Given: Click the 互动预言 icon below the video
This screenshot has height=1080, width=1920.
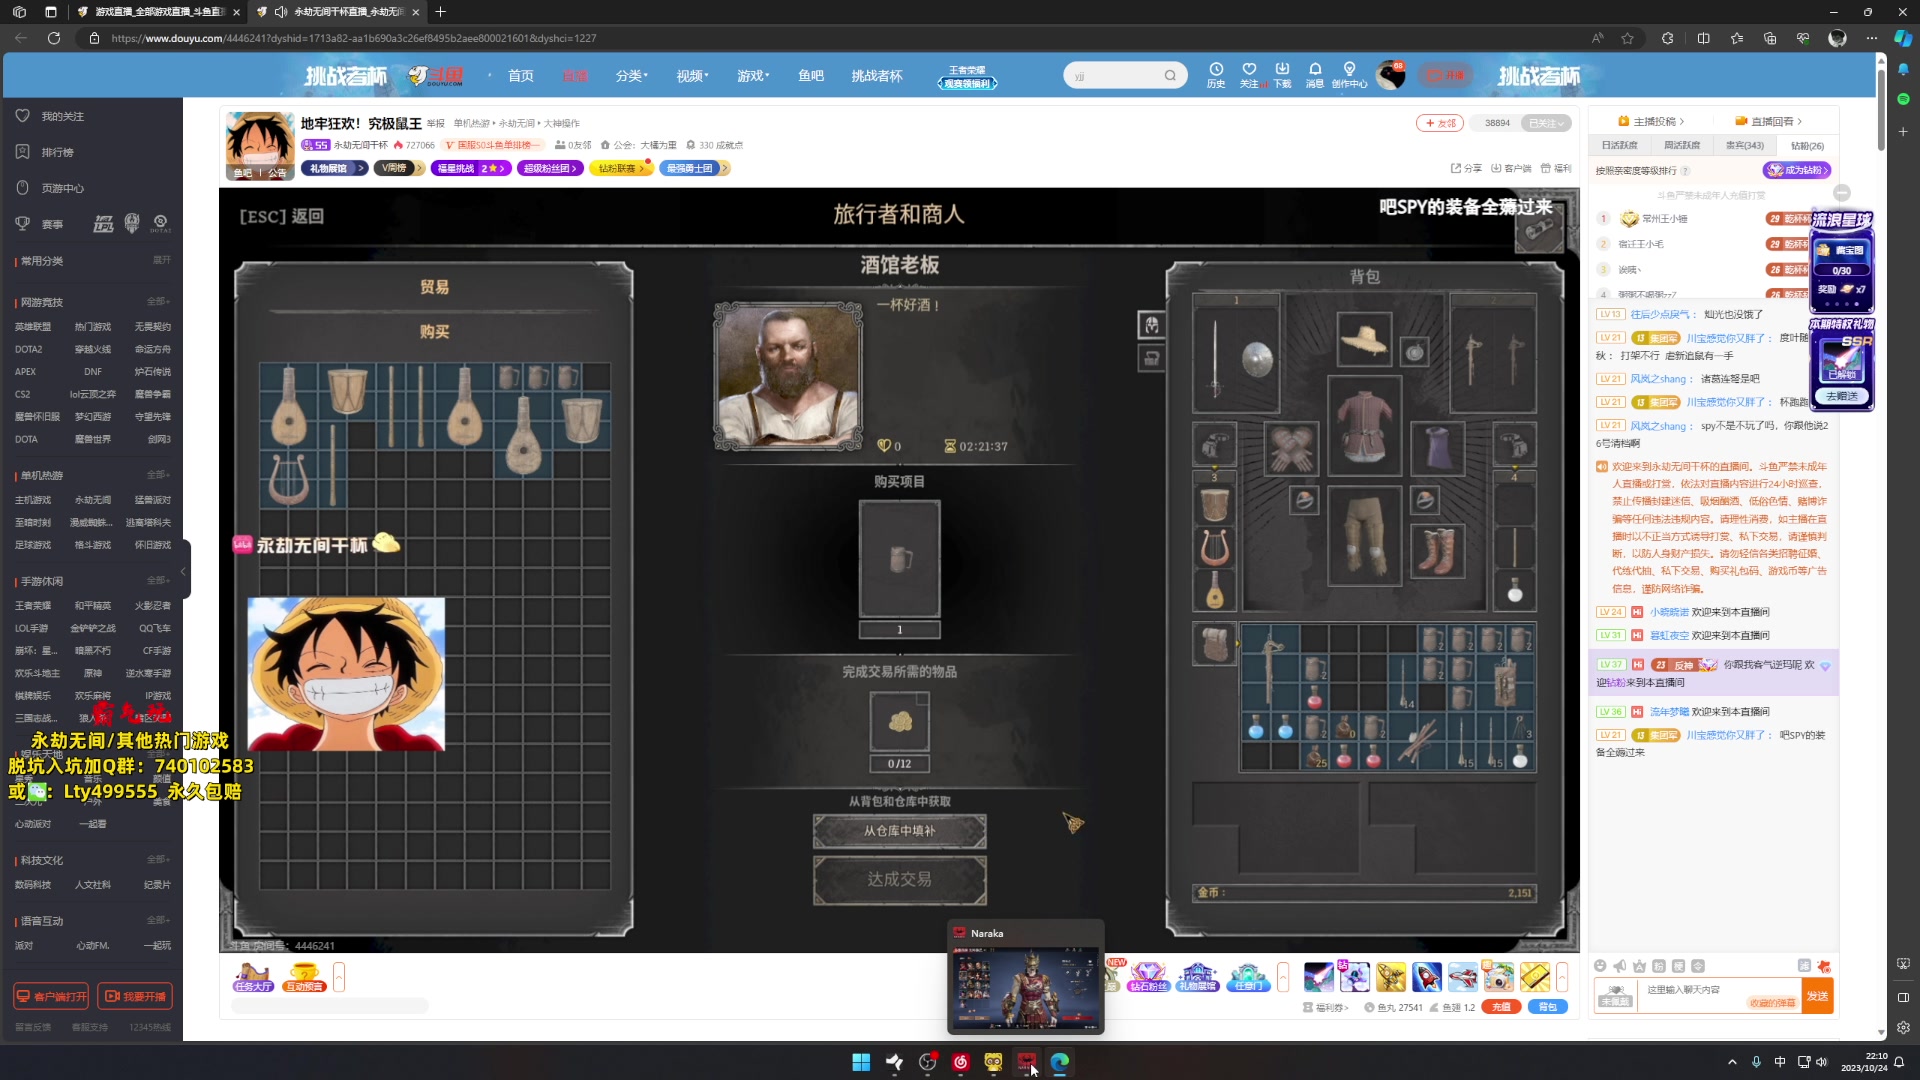Looking at the screenshot, I should tap(304, 977).
